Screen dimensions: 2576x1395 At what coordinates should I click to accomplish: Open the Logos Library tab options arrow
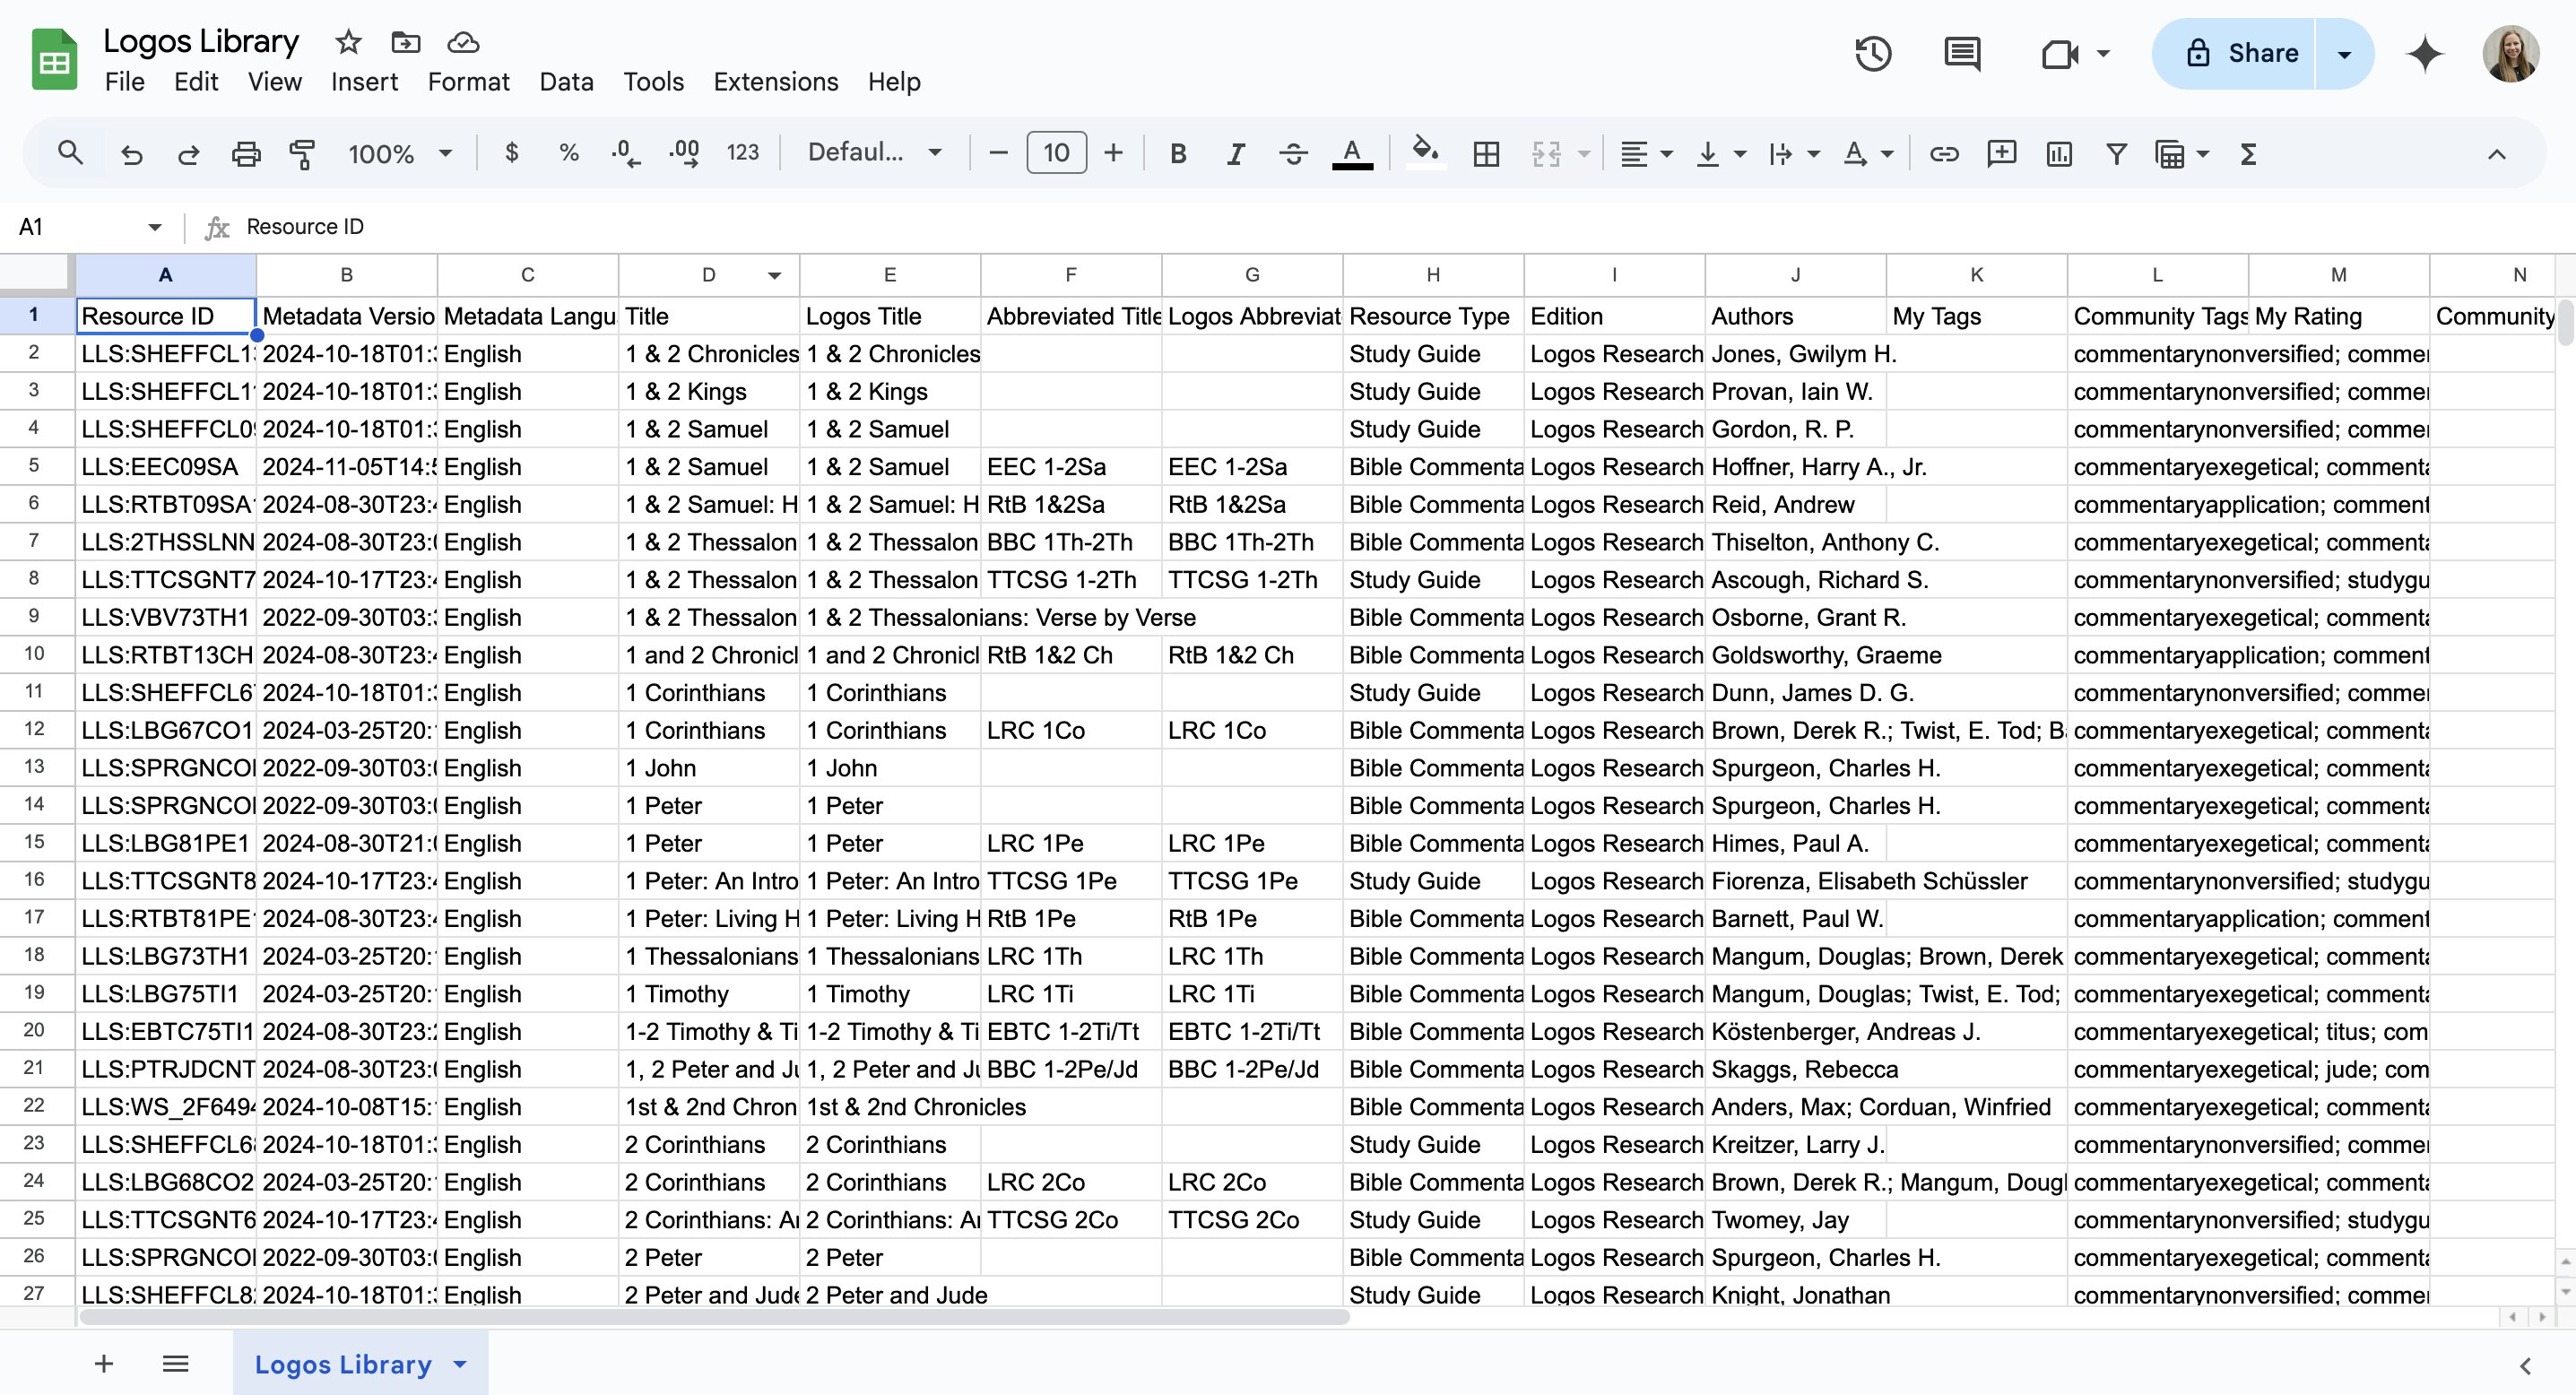(x=460, y=1364)
